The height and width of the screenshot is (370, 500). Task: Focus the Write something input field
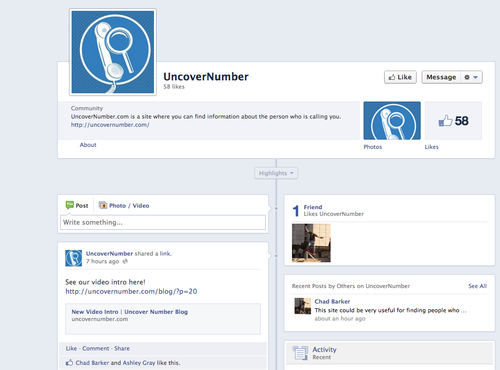pos(163,222)
